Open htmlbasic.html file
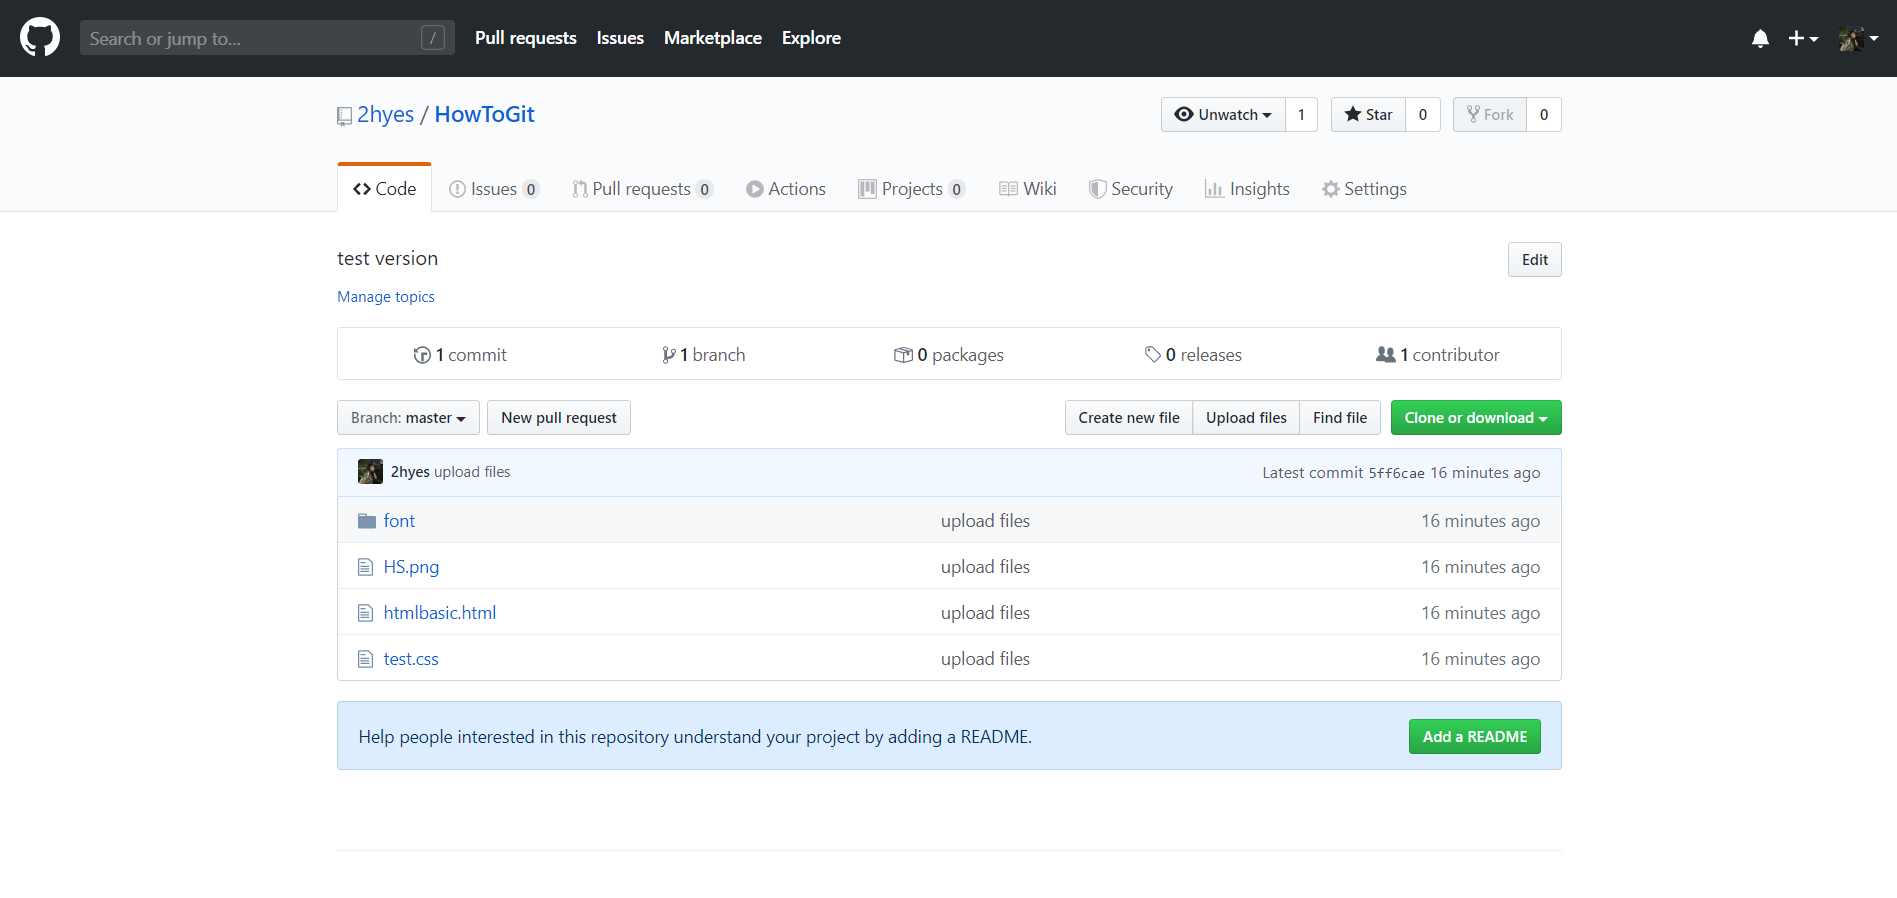The width and height of the screenshot is (1897, 898). coord(440,613)
